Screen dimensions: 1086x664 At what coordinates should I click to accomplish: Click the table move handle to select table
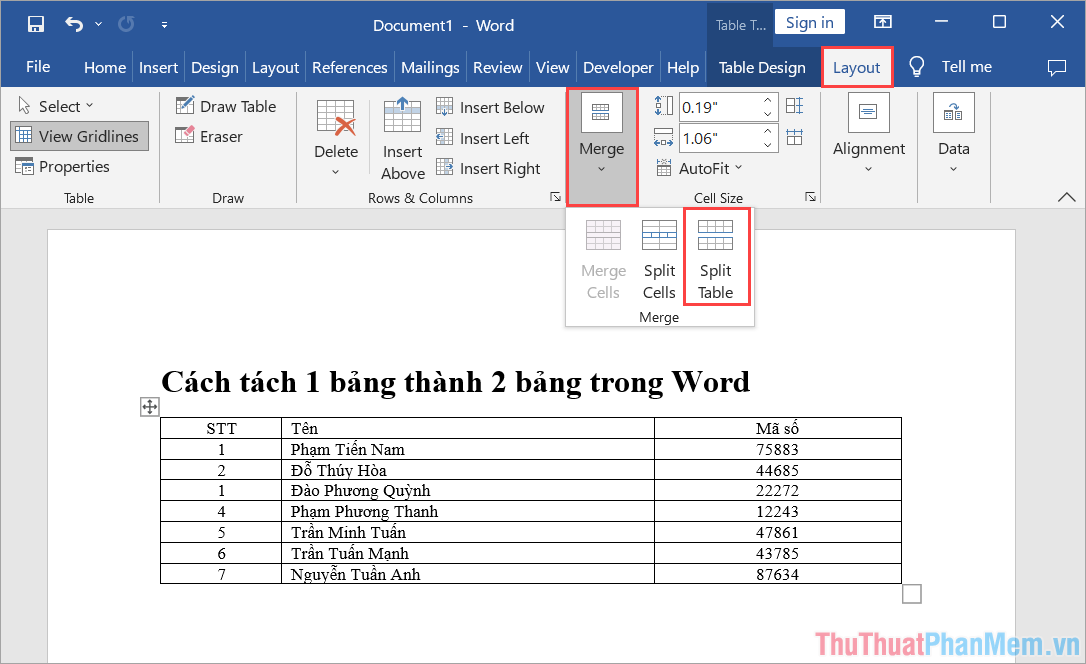[x=149, y=407]
